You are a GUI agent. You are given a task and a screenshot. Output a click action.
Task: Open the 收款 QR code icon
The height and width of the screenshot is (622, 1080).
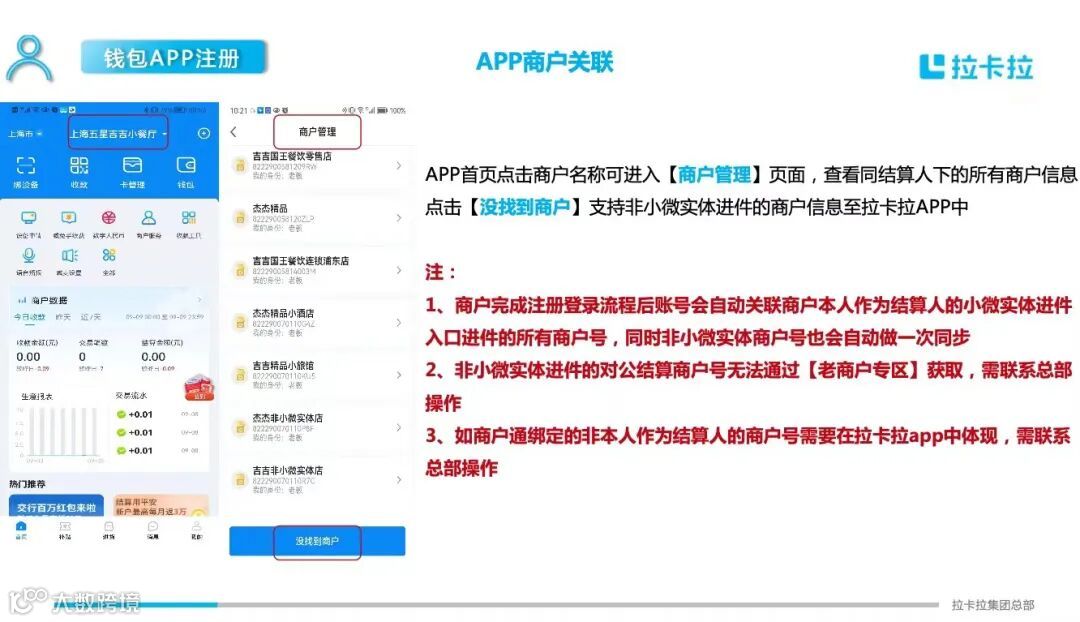[79, 165]
